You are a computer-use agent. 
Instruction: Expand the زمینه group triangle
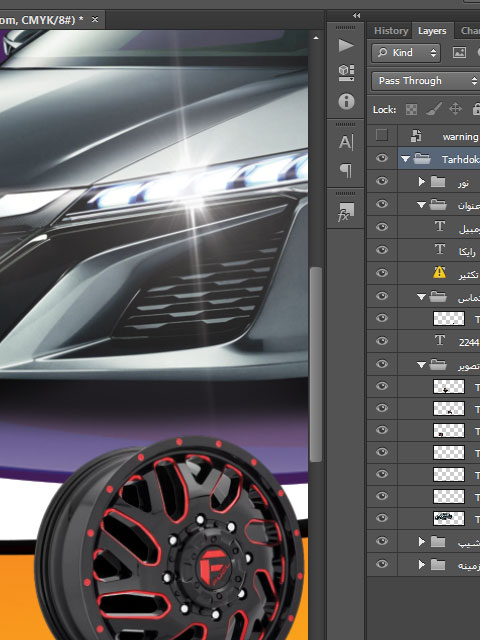tap(422, 564)
